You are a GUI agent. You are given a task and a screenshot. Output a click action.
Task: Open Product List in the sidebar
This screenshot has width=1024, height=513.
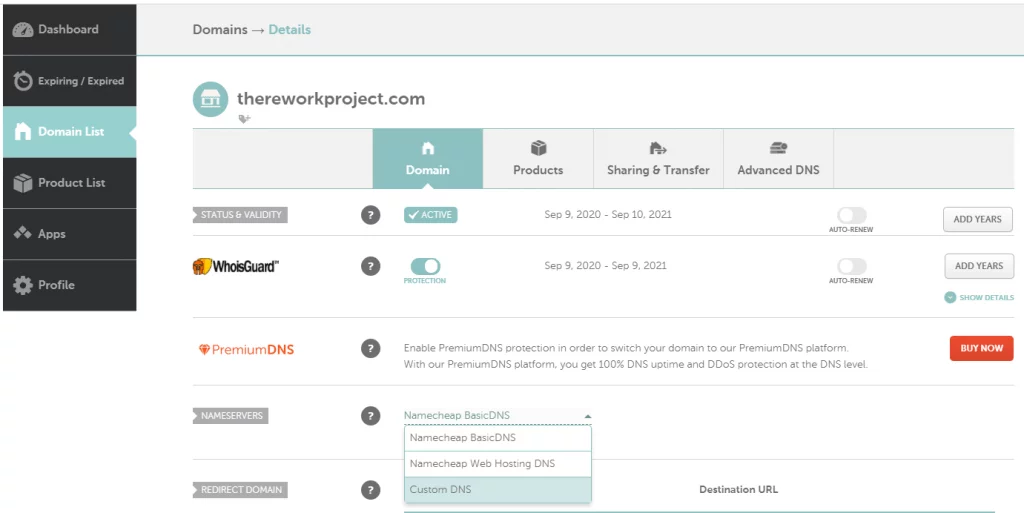tap(69, 183)
